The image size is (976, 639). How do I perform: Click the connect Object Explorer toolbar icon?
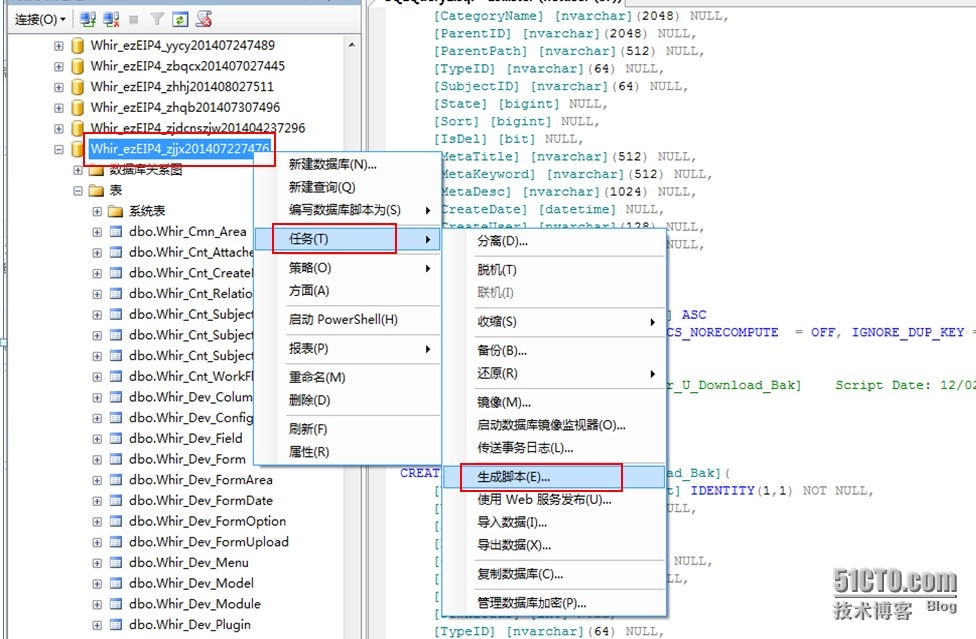[88, 20]
